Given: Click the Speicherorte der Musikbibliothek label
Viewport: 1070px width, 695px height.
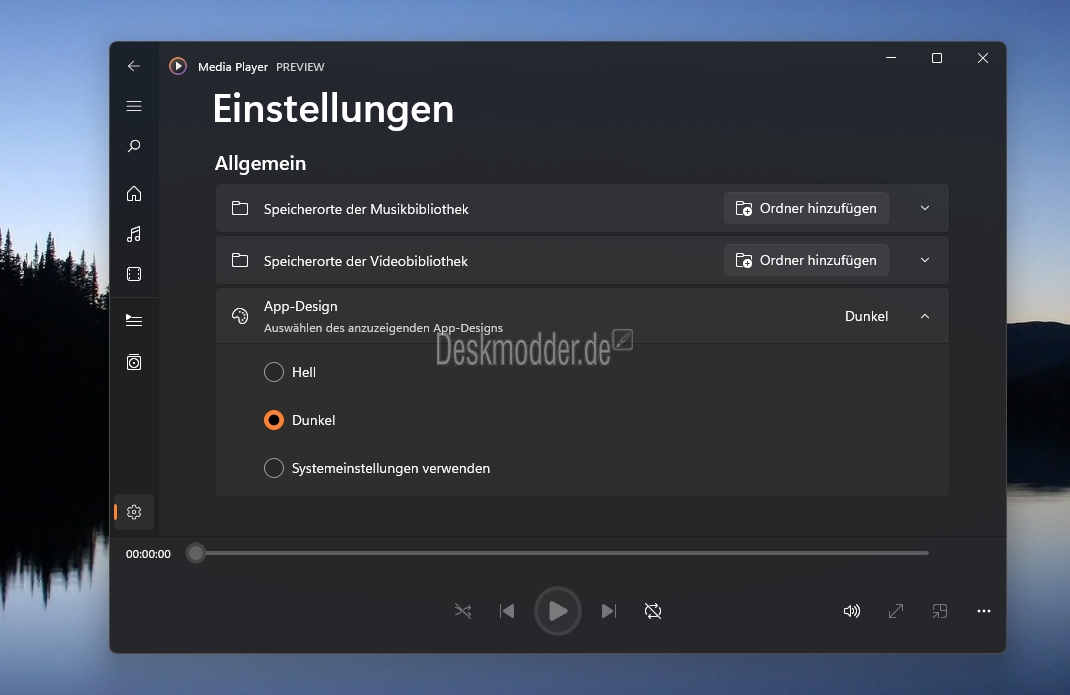Looking at the screenshot, I should click(366, 209).
